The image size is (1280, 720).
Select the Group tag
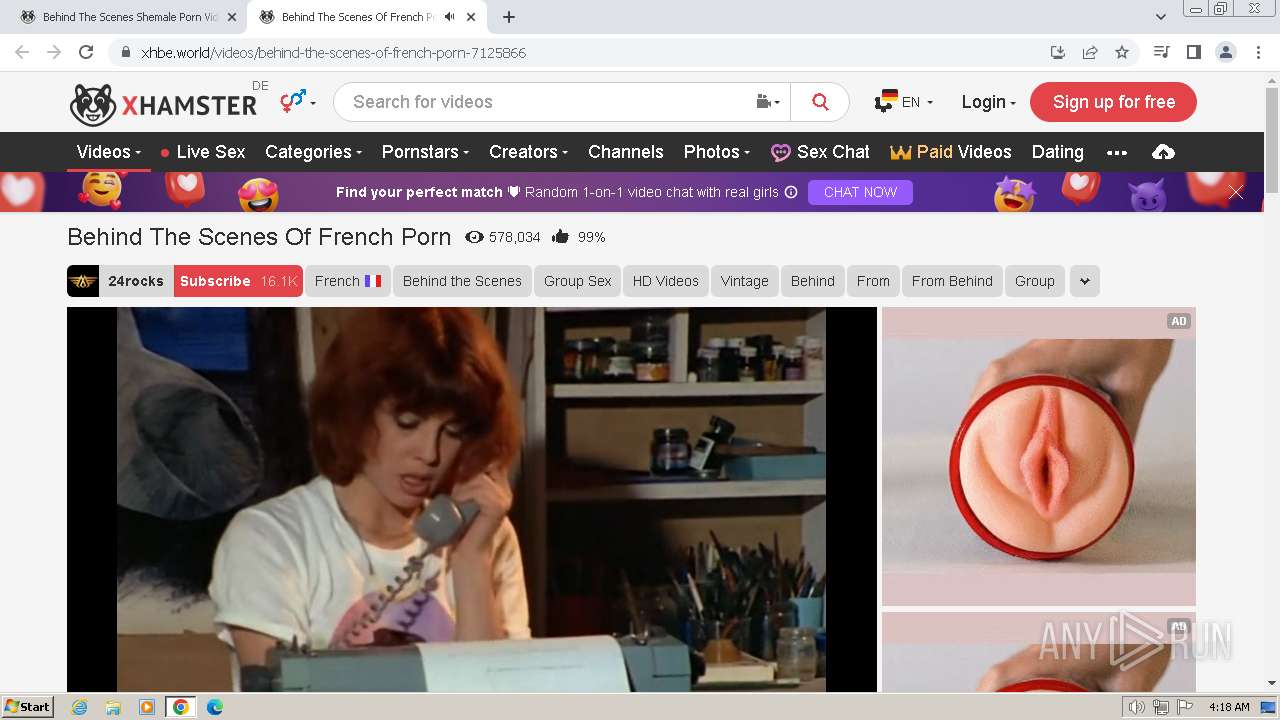click(x=1035, y=281)
